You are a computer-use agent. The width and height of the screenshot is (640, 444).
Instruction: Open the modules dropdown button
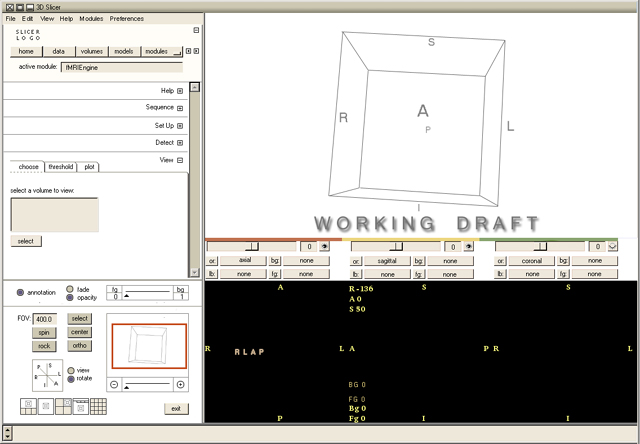tap(160, 51)
